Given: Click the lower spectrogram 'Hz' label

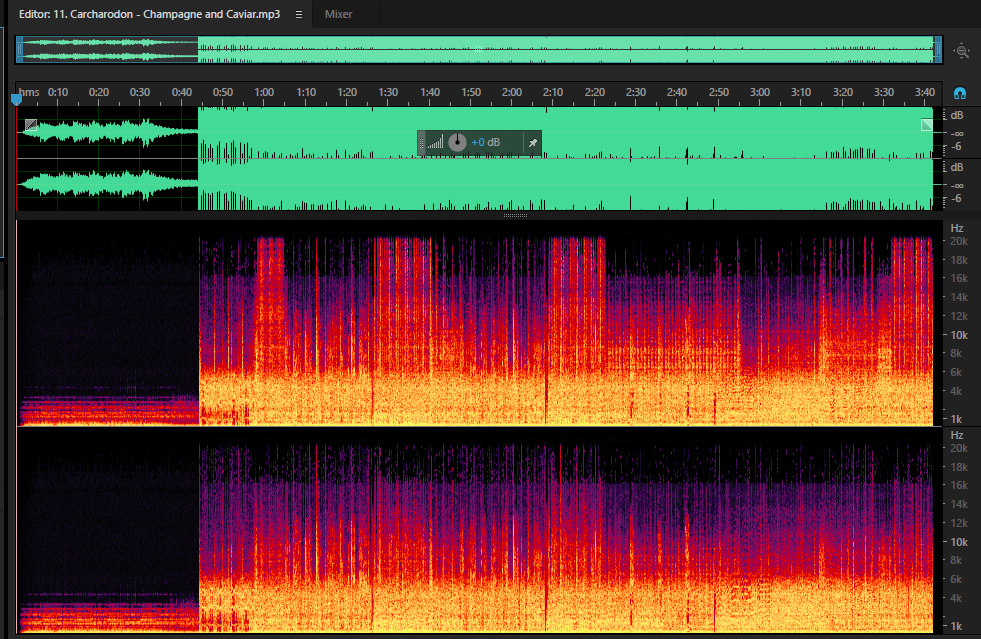Looking at the screenshot, I should (x=957, y=435).
